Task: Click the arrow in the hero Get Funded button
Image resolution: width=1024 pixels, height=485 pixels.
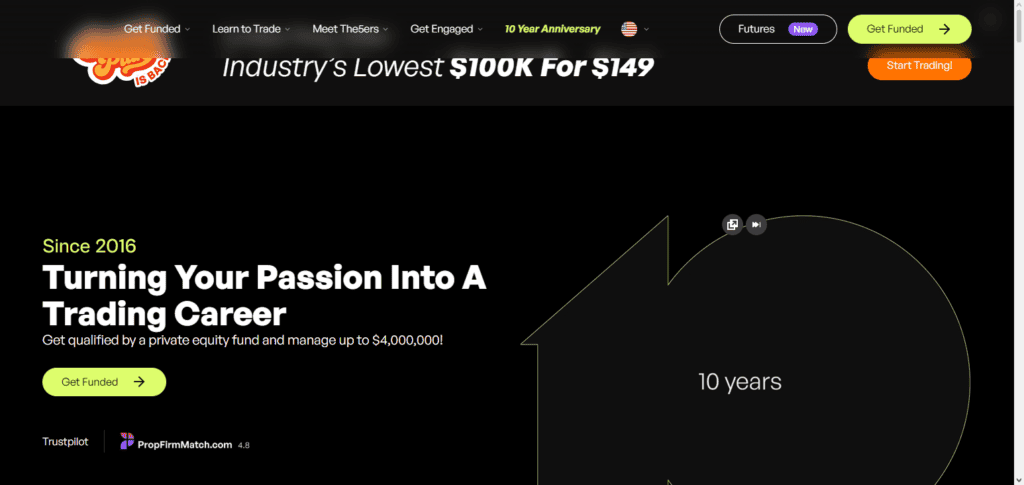Action: 139,382
